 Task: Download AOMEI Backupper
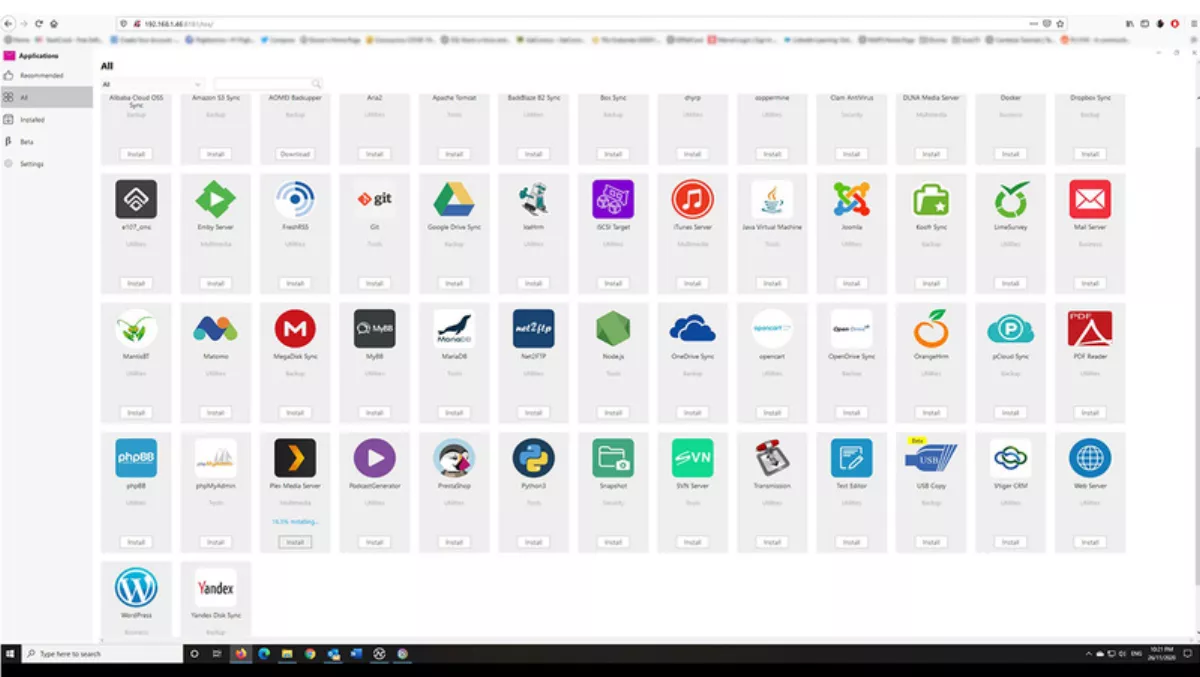click(295, 154)
